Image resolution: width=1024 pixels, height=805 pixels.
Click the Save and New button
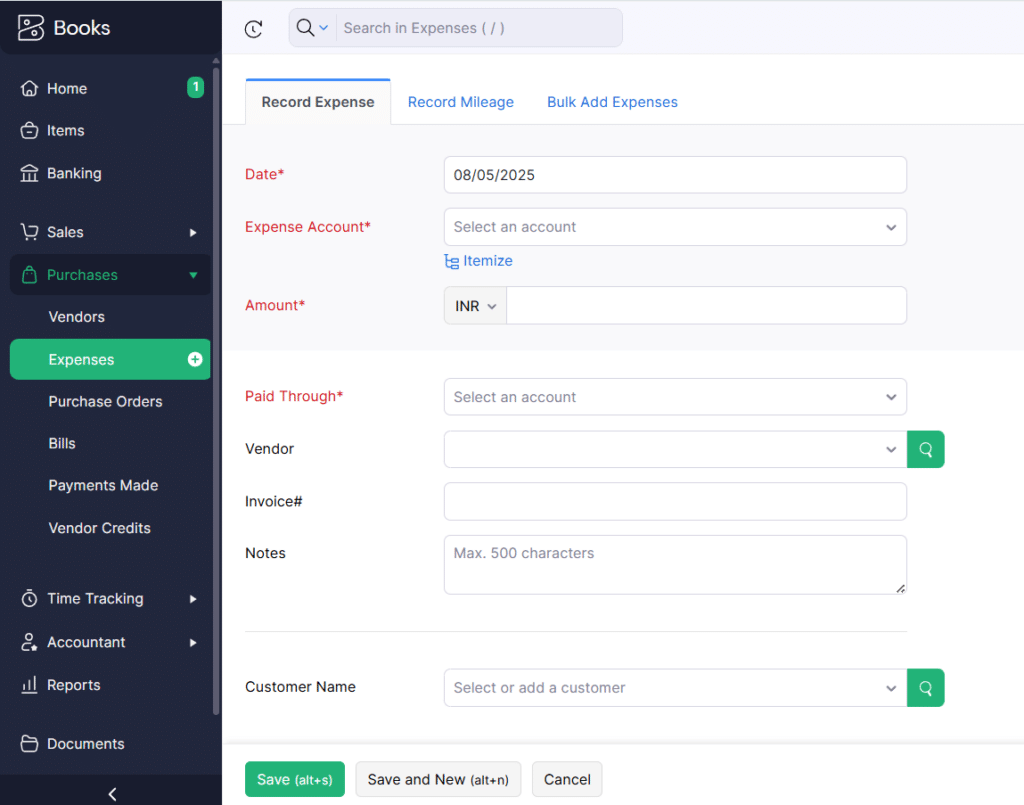(x=438, y=779)
